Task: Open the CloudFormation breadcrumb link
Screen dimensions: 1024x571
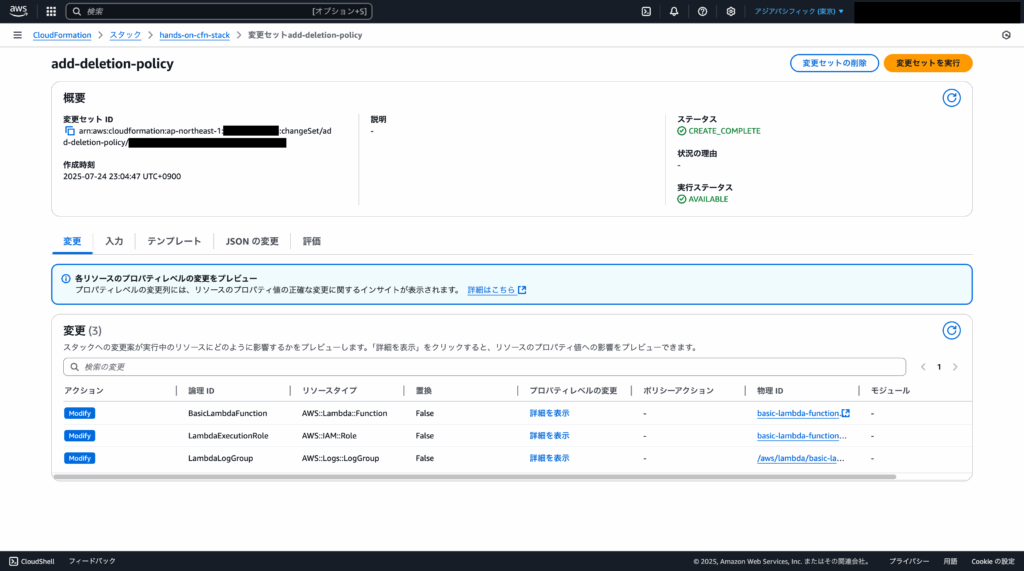Action: point(62,35)
